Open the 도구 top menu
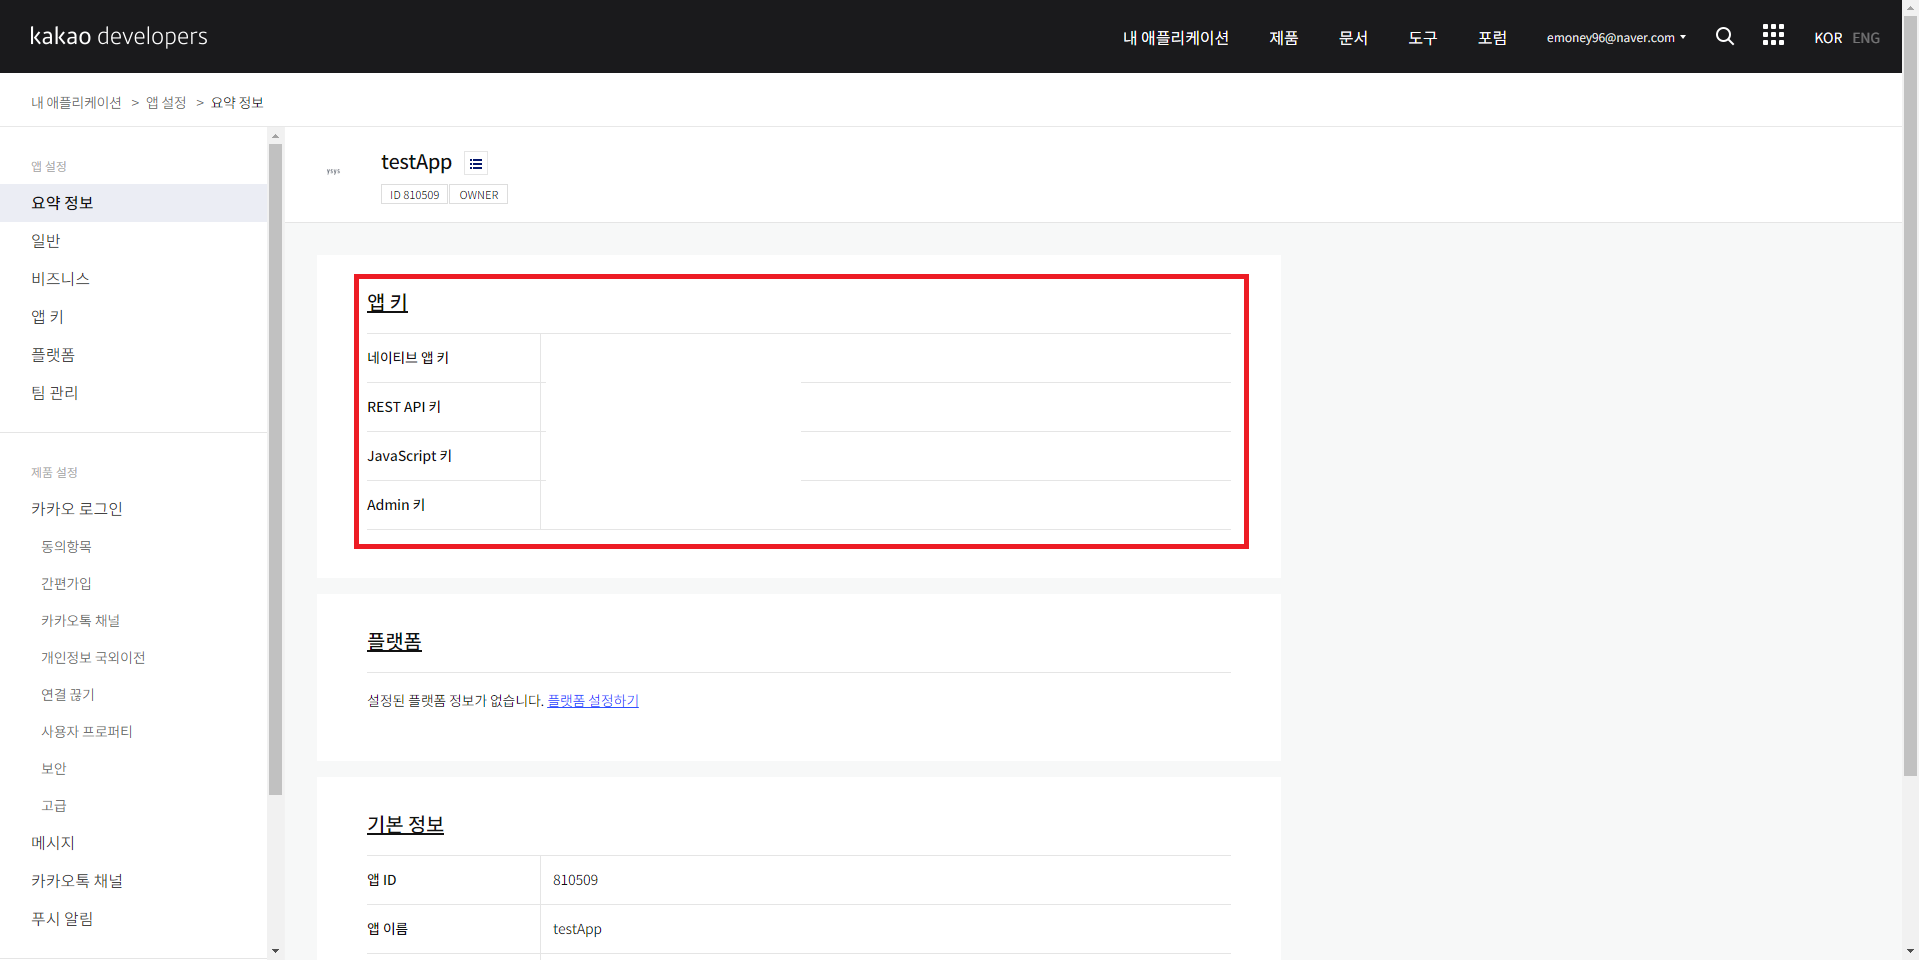1919x960 pixels. click(1423, 38)
